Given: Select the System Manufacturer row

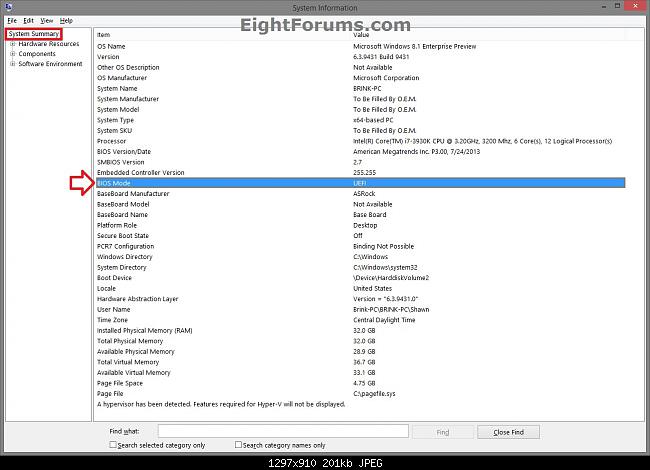Looking at the screenshot, I should [x=360, y=99].
